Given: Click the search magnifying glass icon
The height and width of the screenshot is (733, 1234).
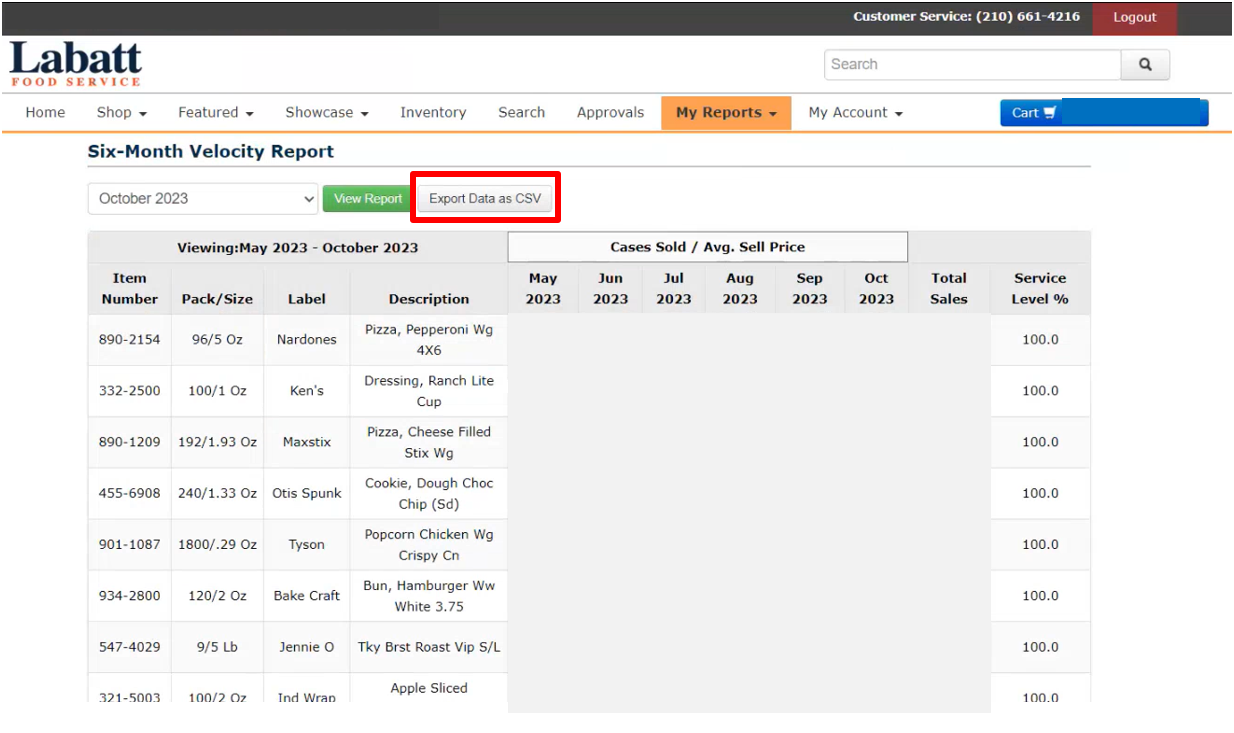Looking at the screenshot, I should tap(1145, 64).
